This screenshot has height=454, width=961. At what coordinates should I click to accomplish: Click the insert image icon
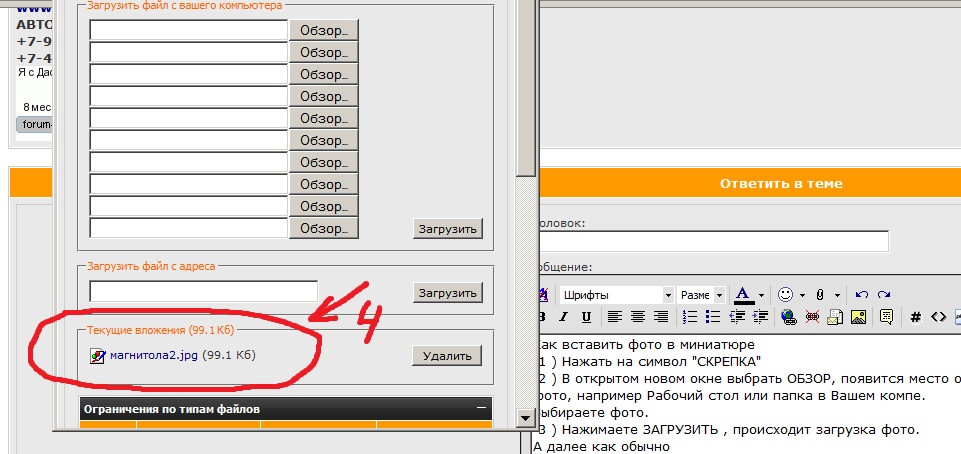point(857,317)
